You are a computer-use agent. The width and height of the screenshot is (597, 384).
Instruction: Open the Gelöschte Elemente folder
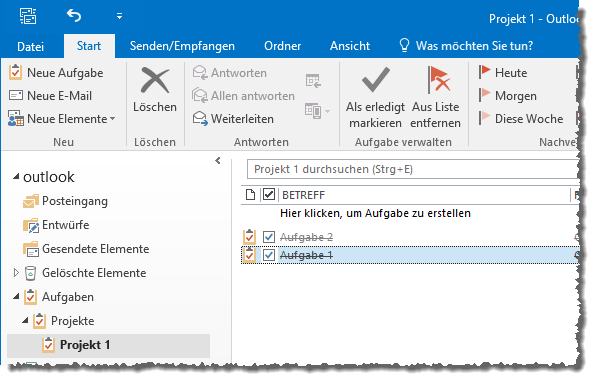pyautogui.click(x=85, y=273)
